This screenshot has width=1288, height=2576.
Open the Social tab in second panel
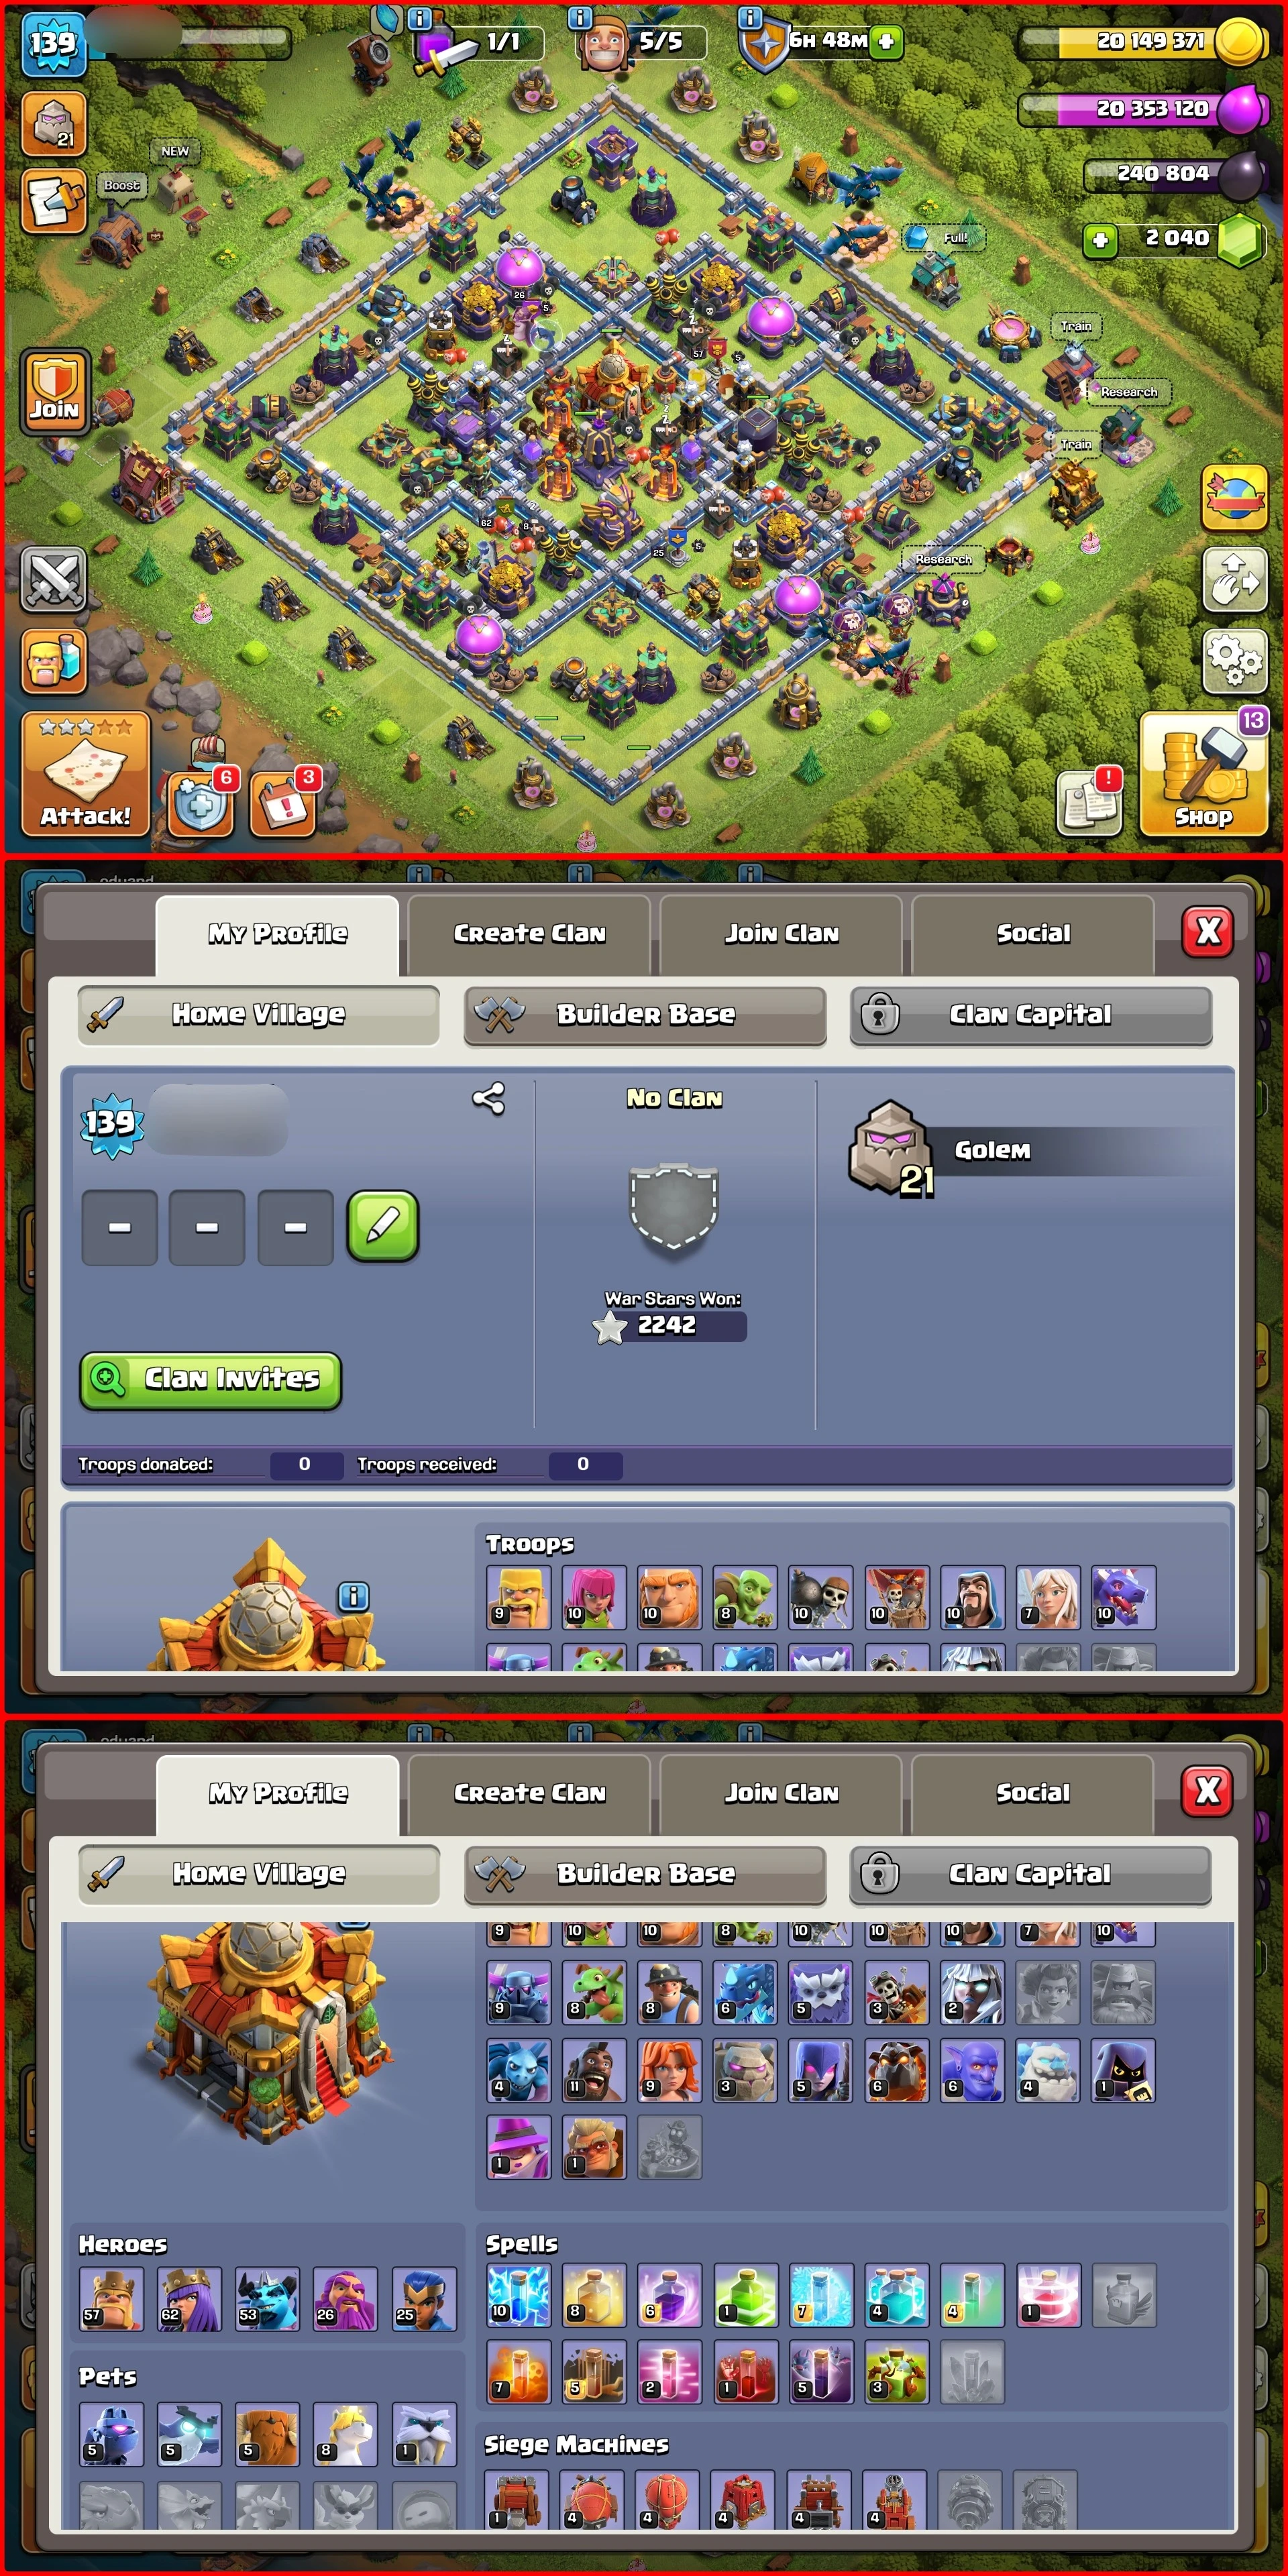(1033, 1792)
